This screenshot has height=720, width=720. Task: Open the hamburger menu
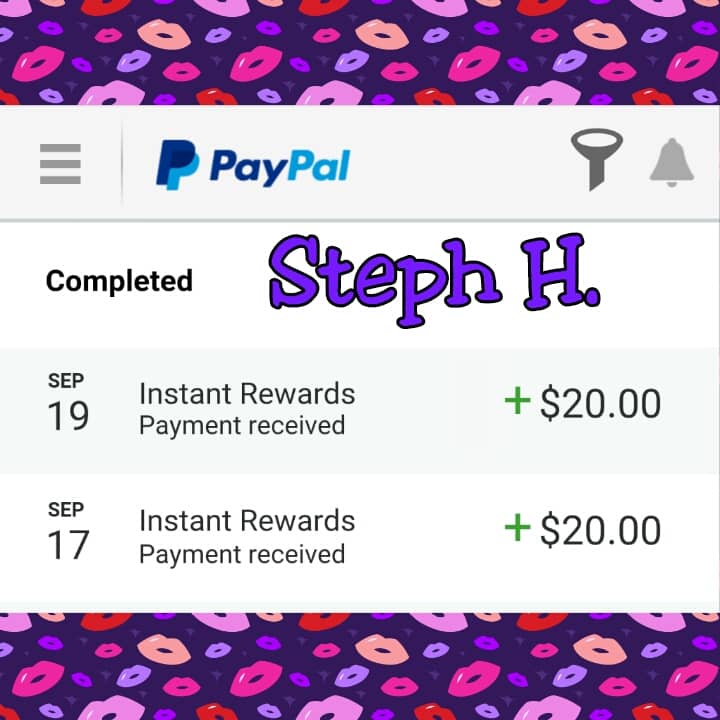click(x=60, y=164)
